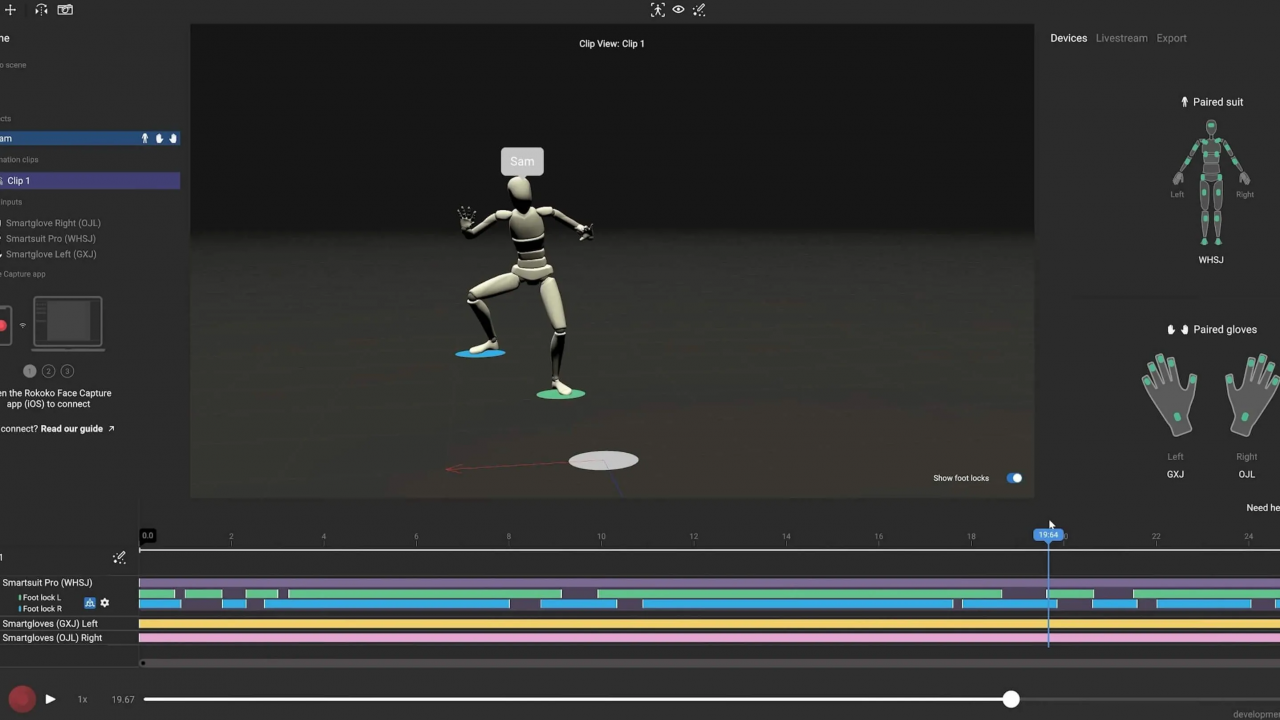1280x720 pixels.
Task: Click the add (plus) icon in top toolbar
Action: pyautogui.click(x=11, y=10)
